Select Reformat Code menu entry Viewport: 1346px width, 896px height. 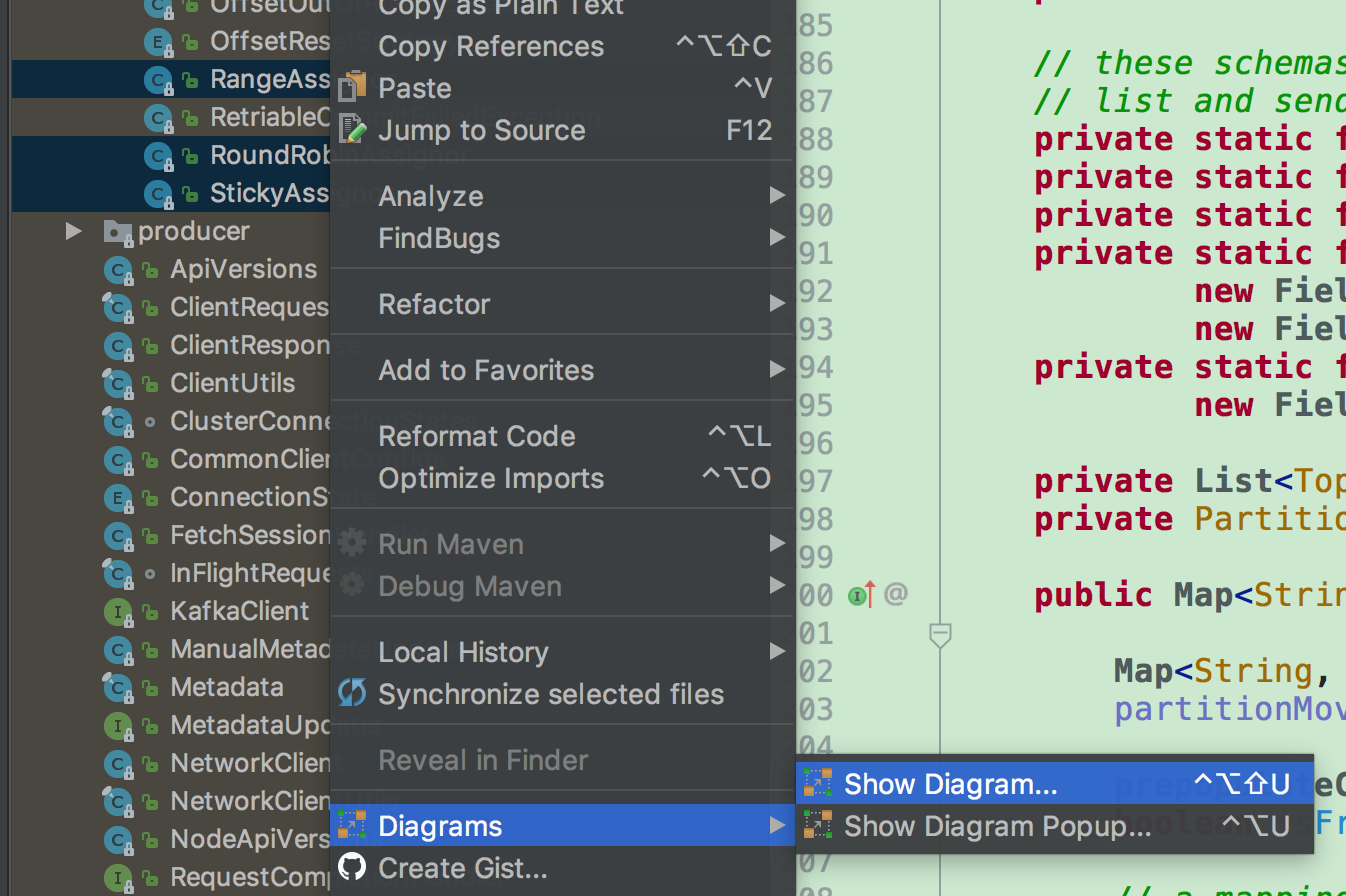(562, 436)
